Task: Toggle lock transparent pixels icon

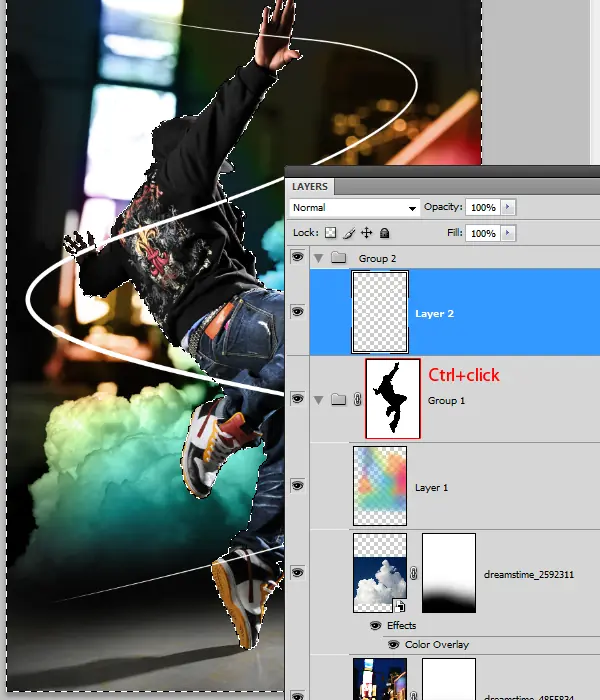Action: click(330, 233)
